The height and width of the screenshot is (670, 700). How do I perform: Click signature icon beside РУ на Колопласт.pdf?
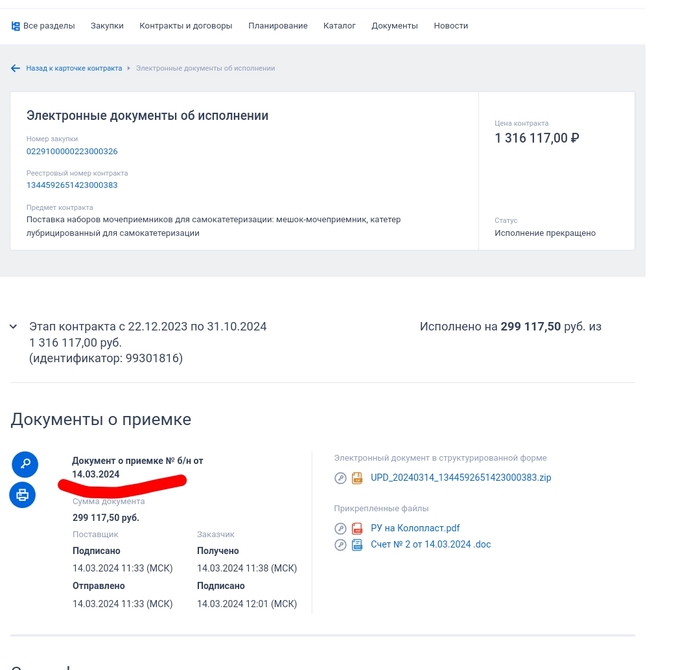[340, 528]
